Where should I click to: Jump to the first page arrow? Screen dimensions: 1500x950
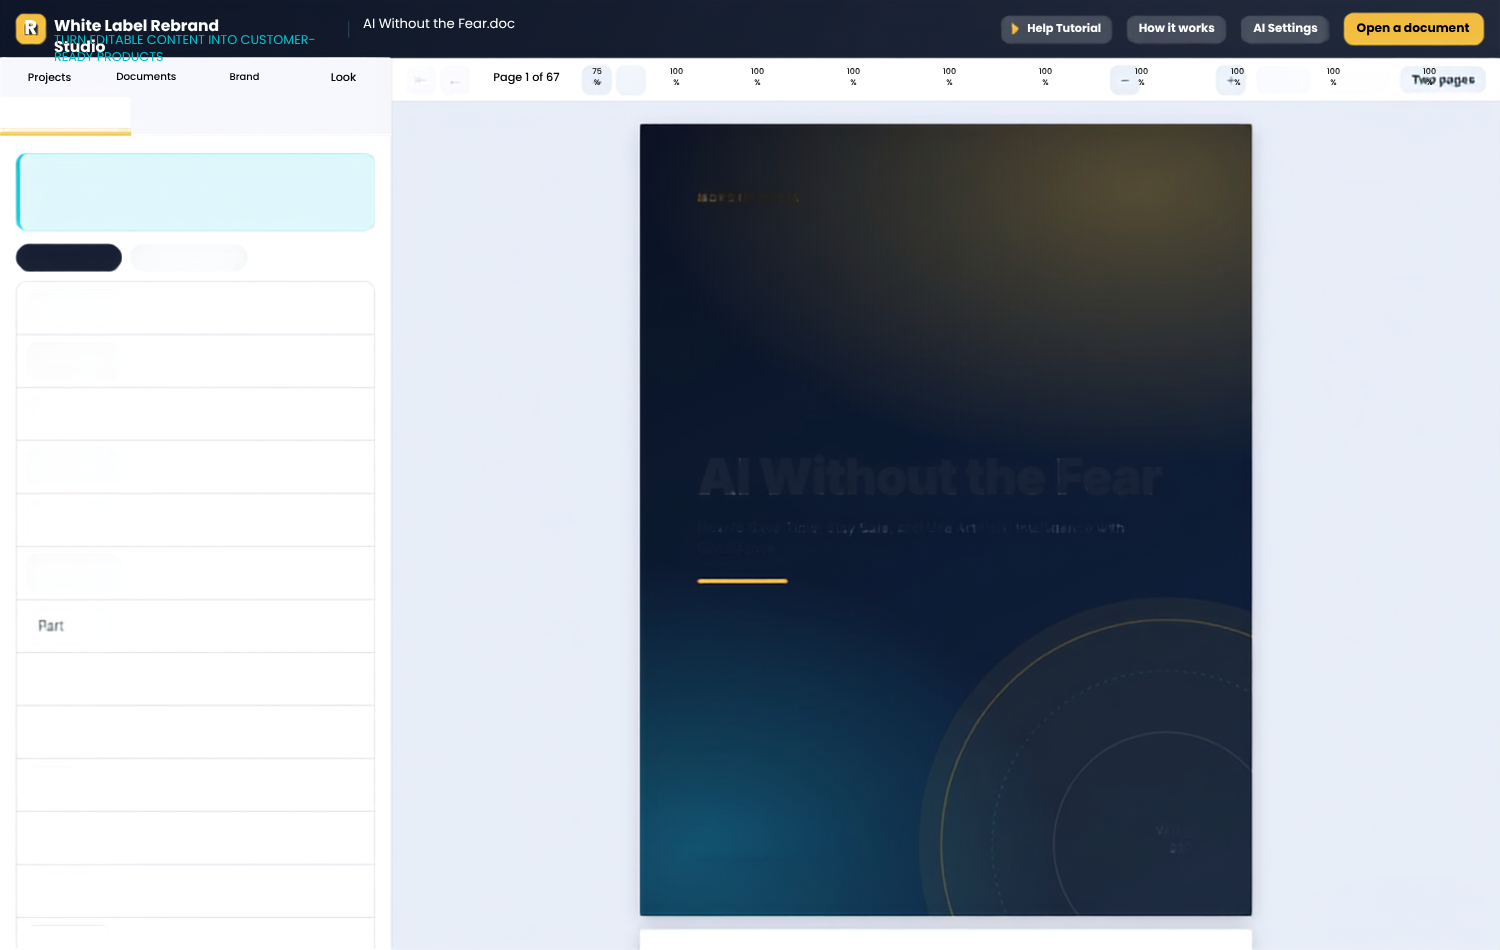tap(421, 80)
